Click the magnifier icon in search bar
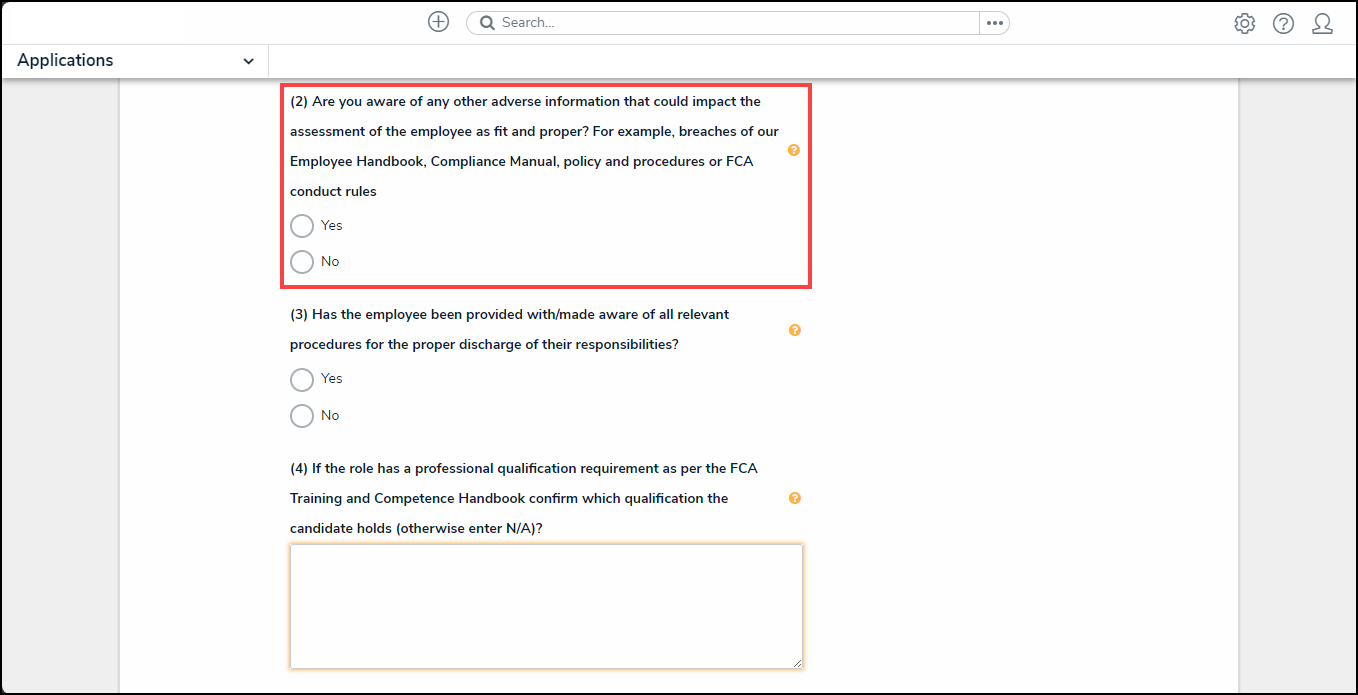The image size is (1358, 695). 488,23
